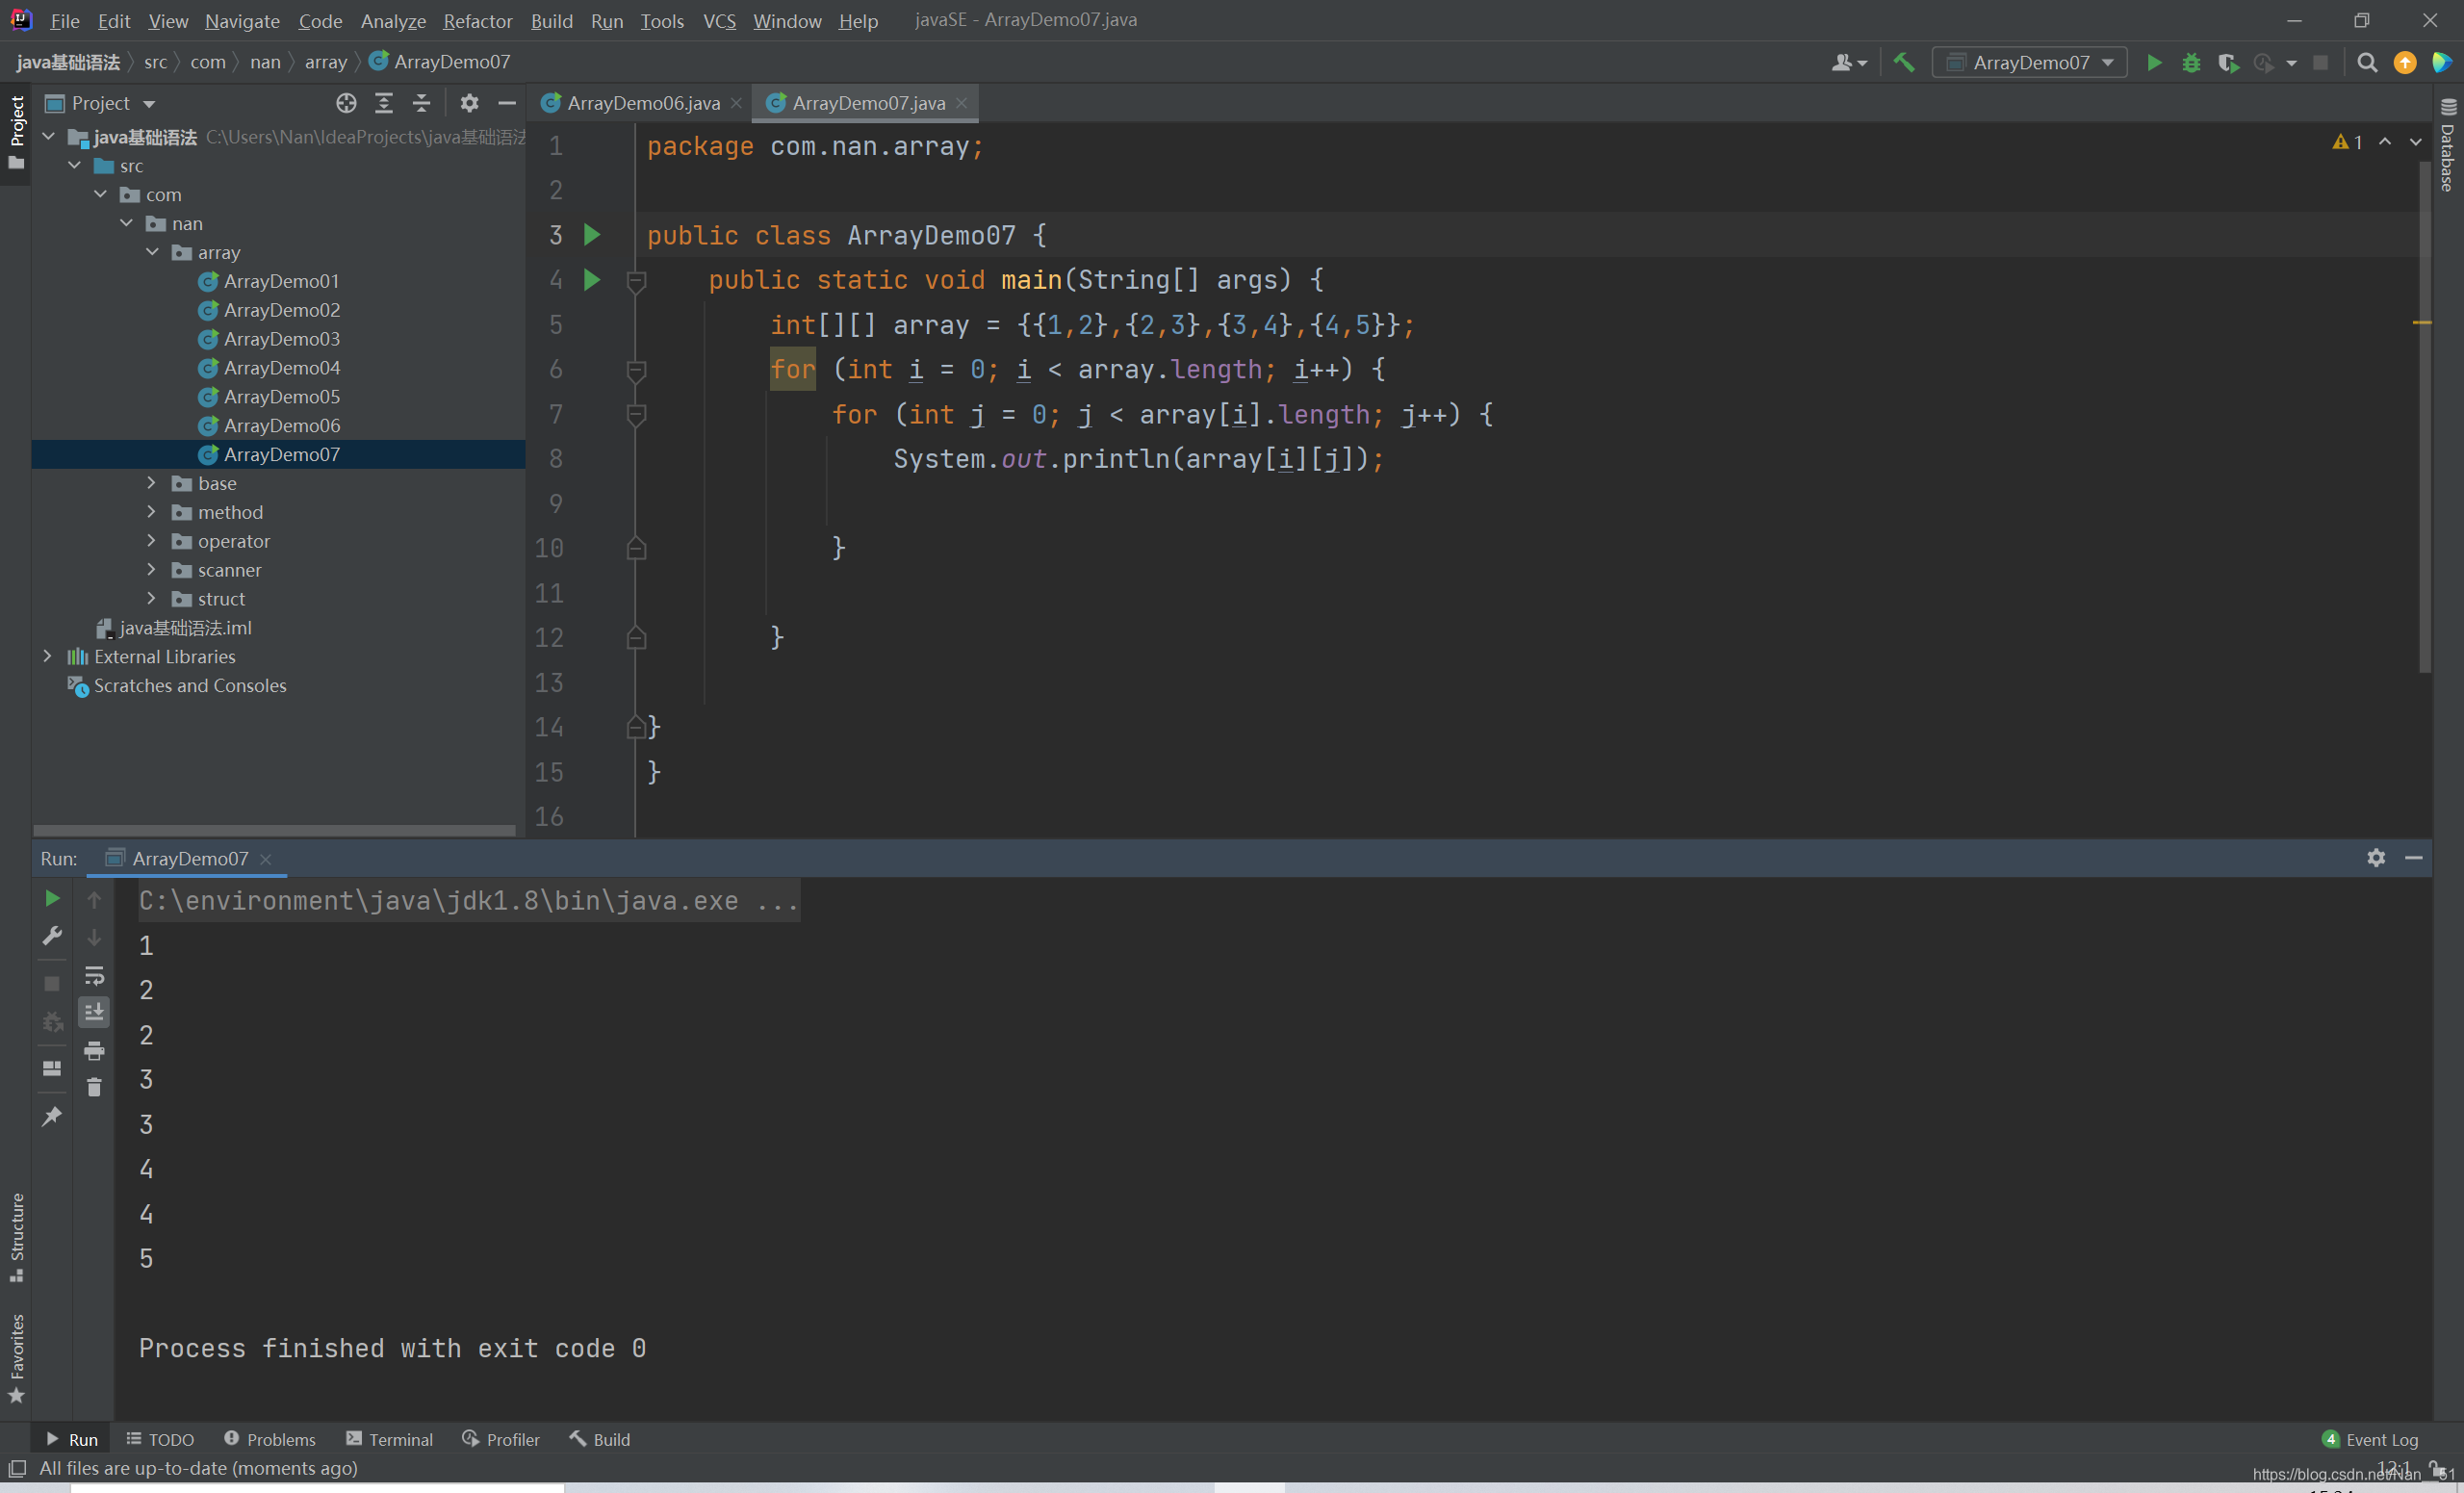This screenshot has width=2464, height=1493.
Task: Click run gutter arrow beside main method
Action: point(592,280)
